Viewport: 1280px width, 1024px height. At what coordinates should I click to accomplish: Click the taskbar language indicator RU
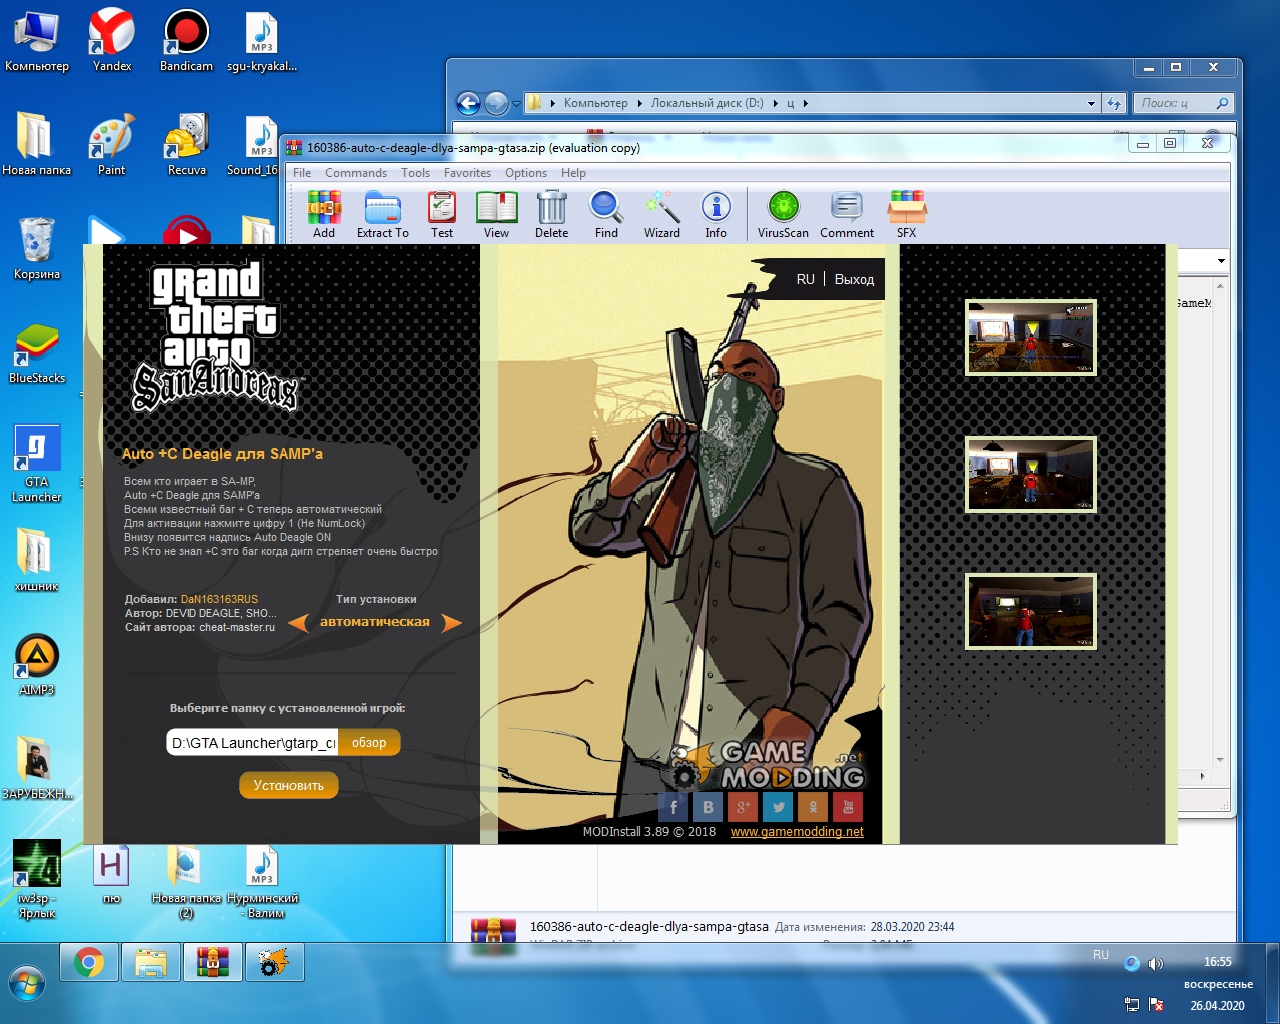1101,955
